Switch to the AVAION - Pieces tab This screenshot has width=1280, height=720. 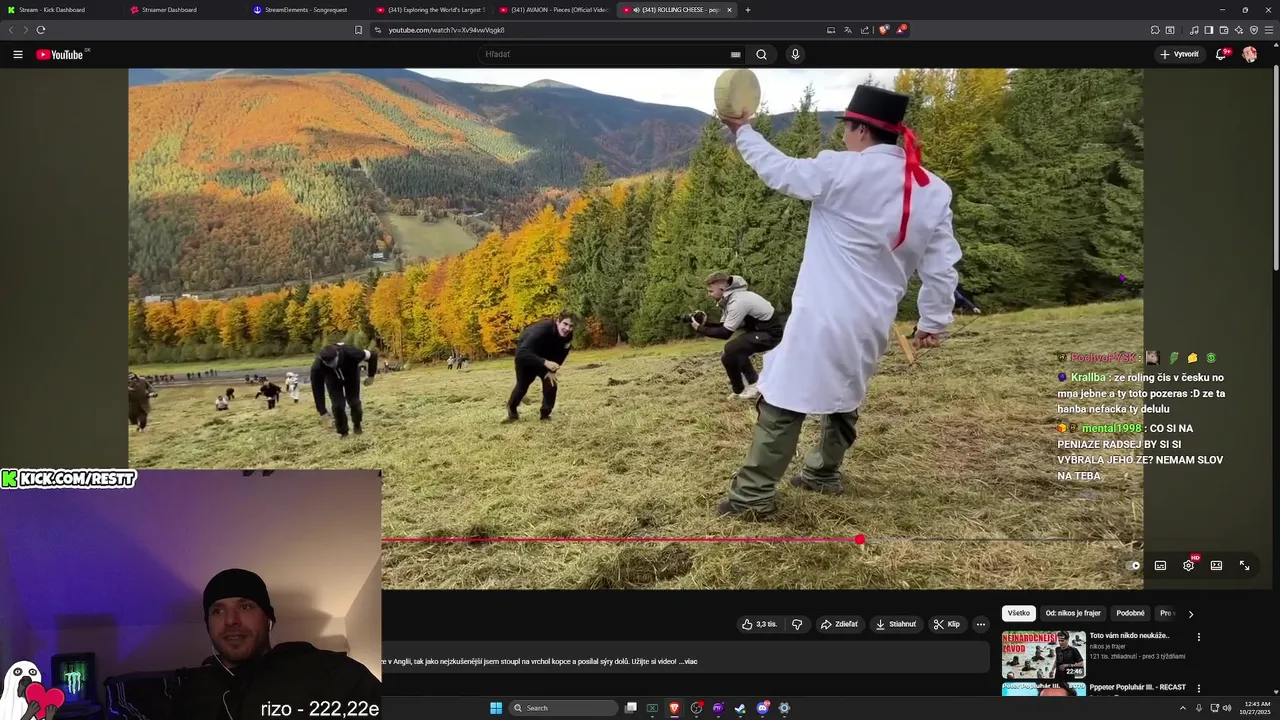(x=554, y=10)
